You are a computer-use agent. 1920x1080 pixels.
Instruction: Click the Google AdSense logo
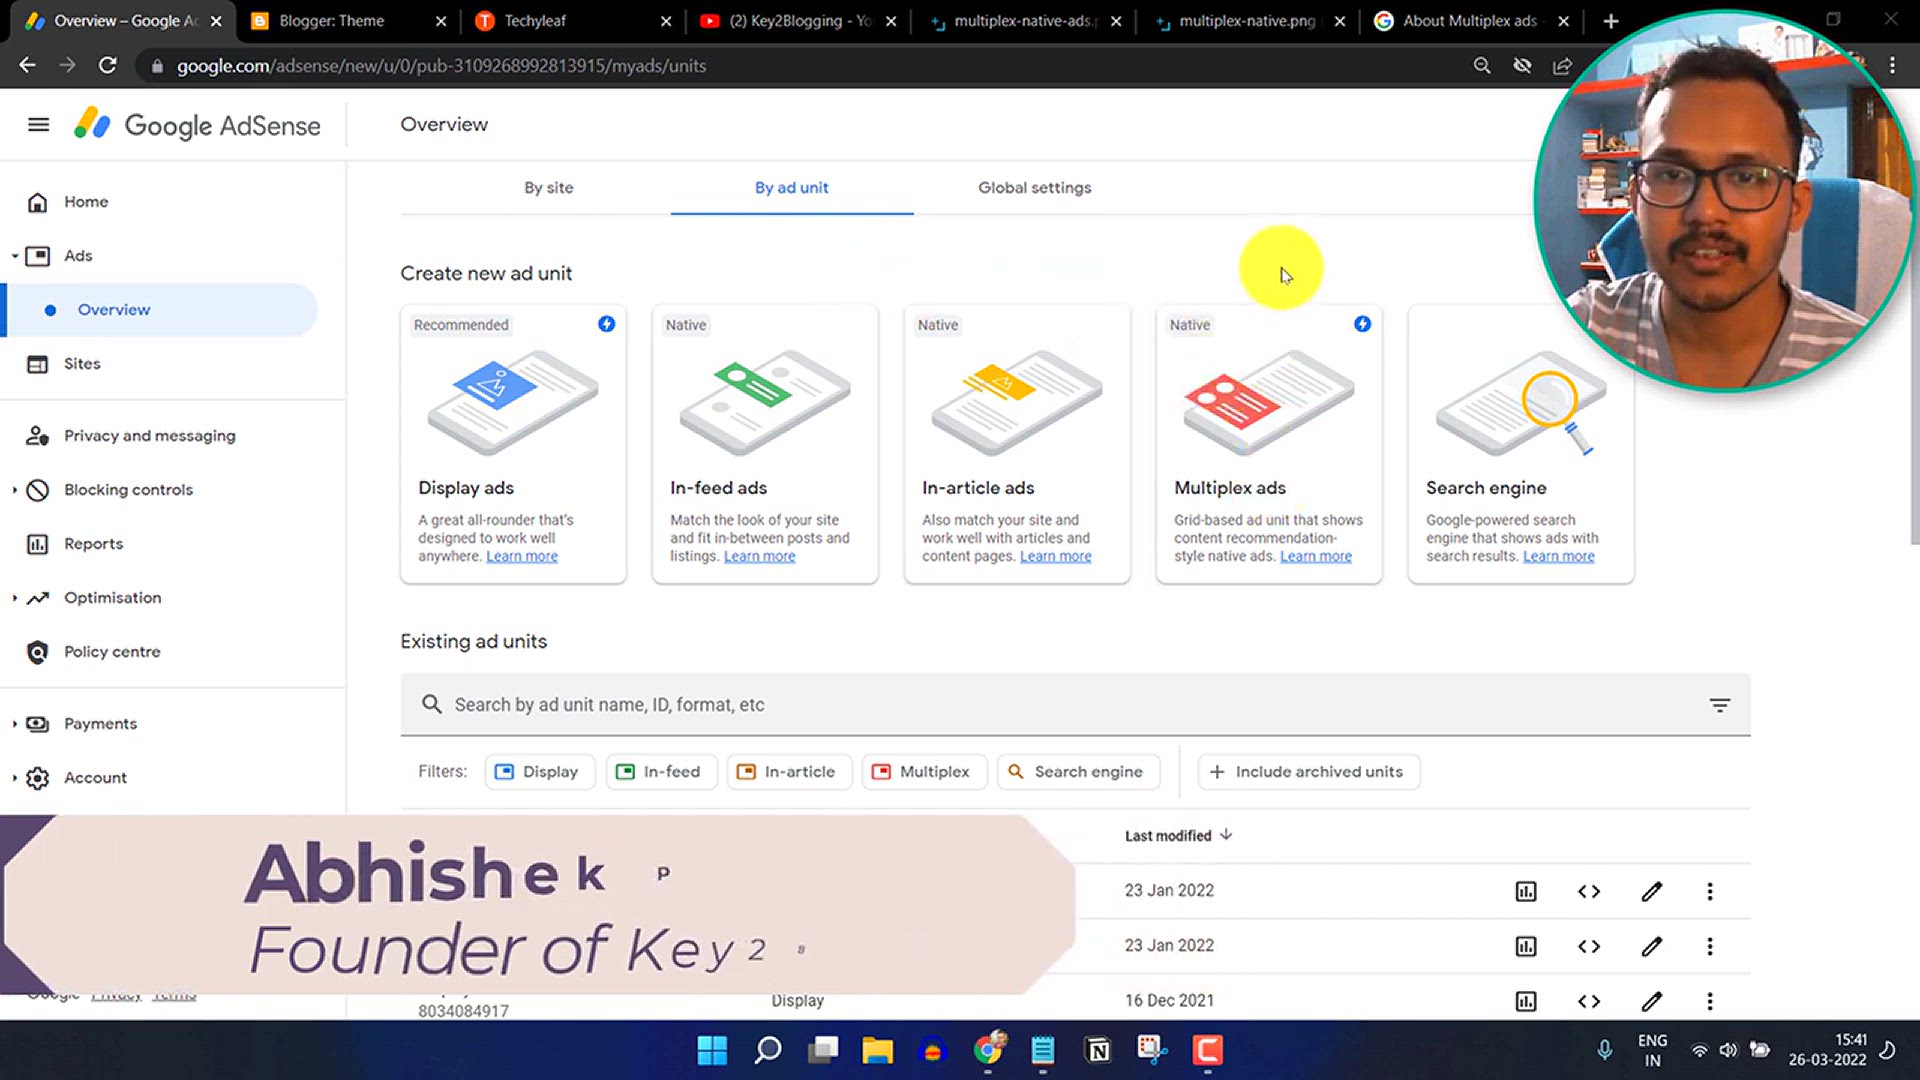point(197,125)
